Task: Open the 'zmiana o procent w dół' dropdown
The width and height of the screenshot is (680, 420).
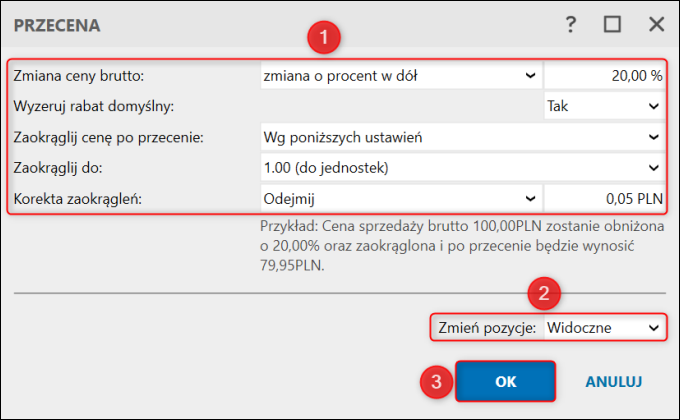Action: coord(399,75)
